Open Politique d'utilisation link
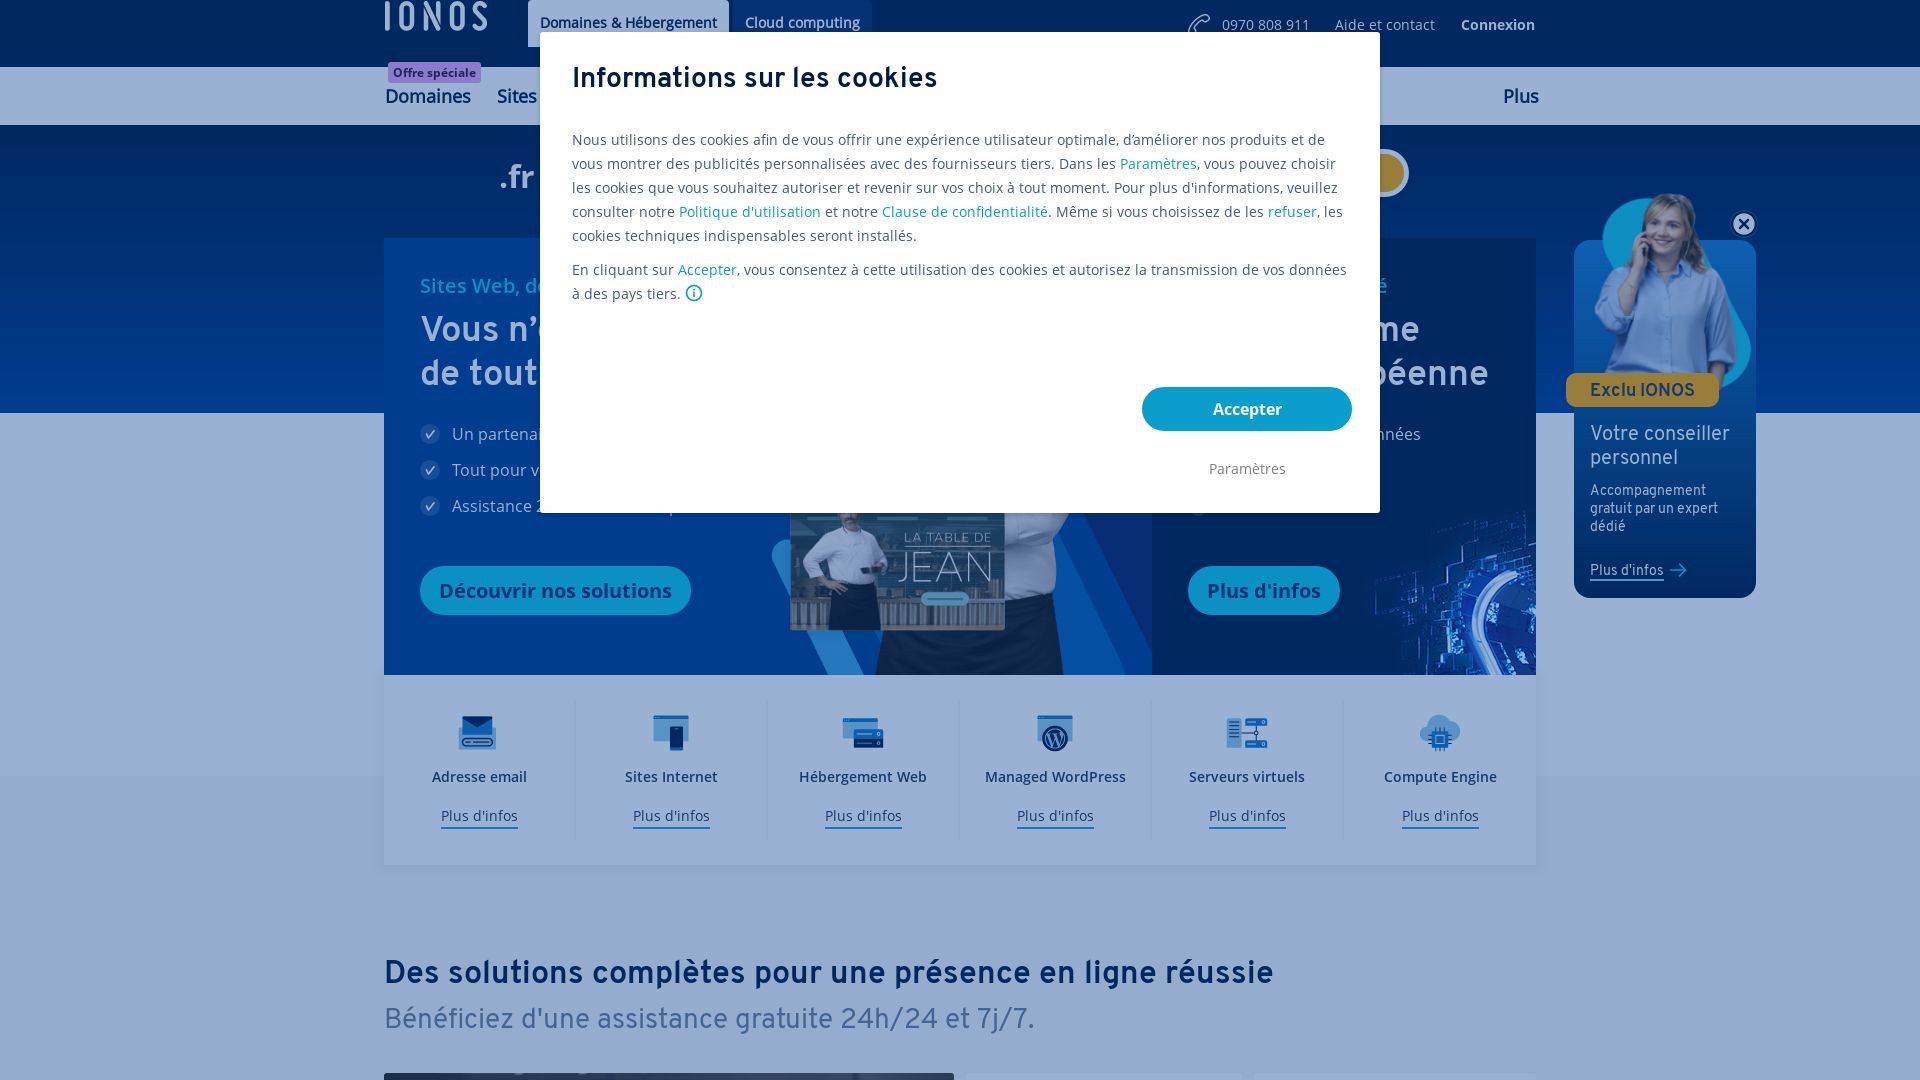The image size is (1920, 1080). pos(749,211)
